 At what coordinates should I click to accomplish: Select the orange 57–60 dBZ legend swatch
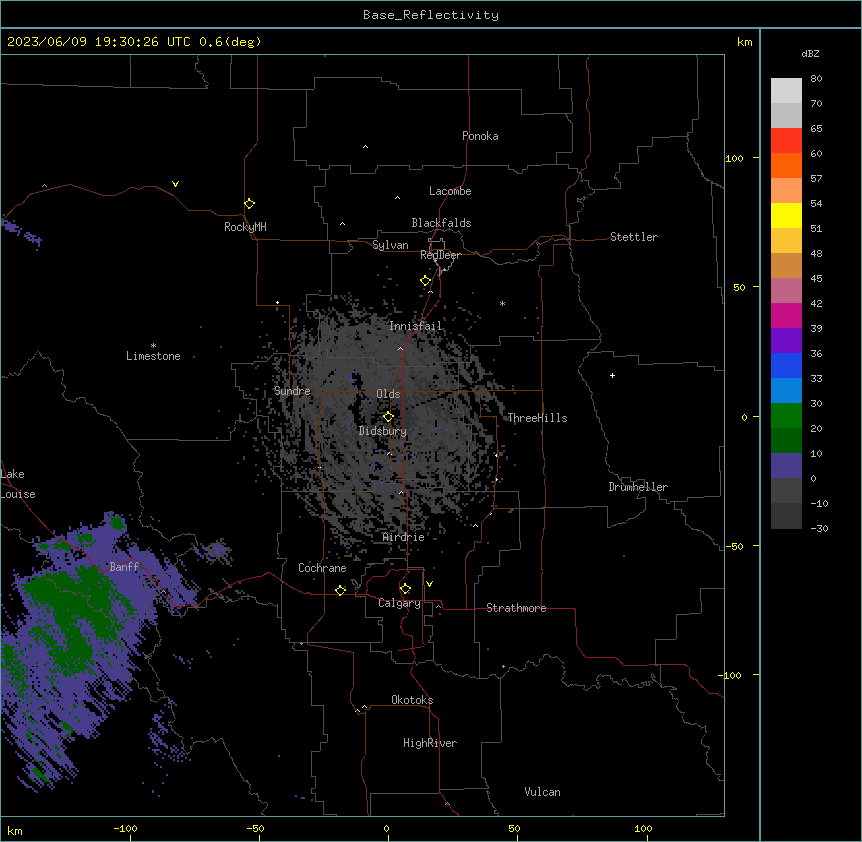[x=786, y=165]
